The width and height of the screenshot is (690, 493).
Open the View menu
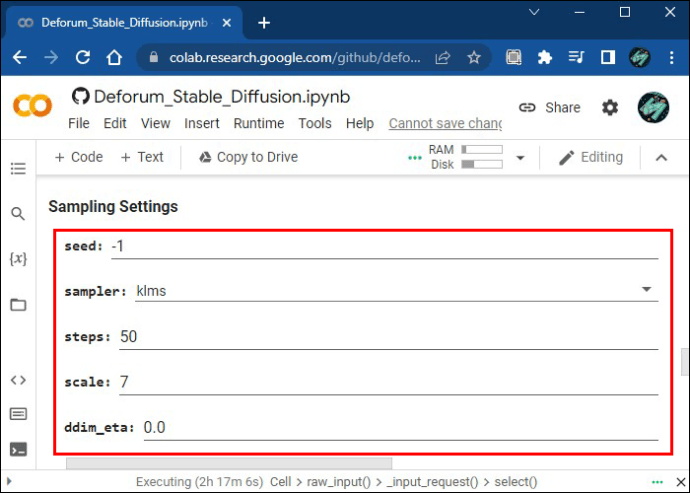click(155, 123)
